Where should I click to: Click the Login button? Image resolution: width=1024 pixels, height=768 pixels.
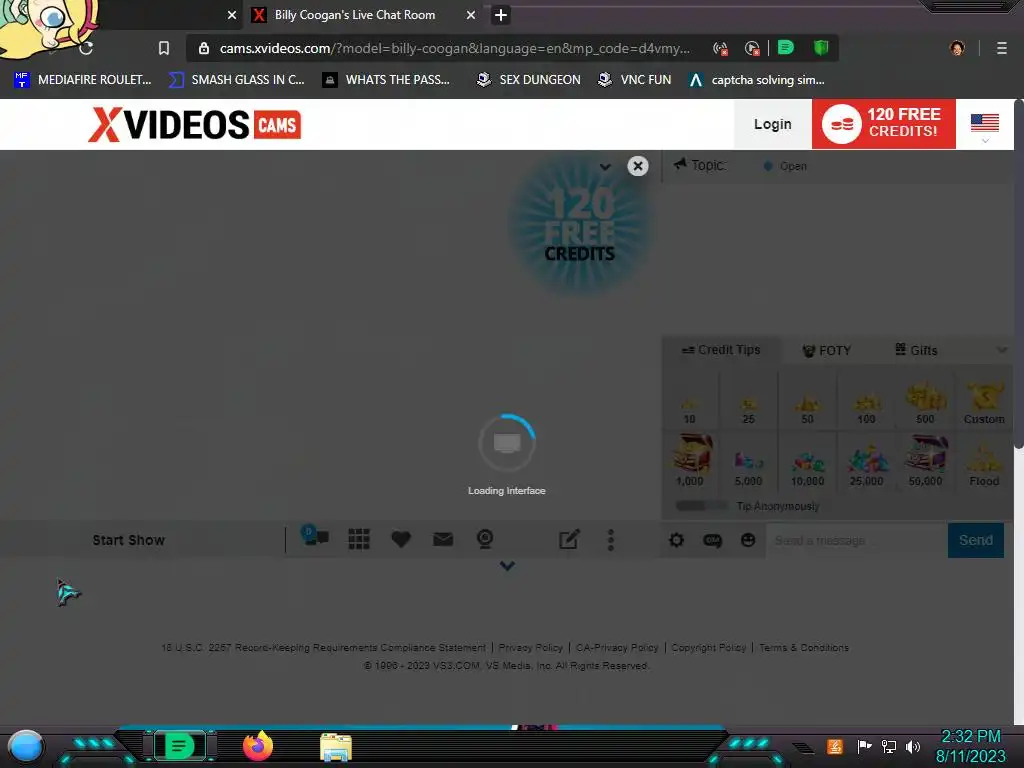coord(773,124)
